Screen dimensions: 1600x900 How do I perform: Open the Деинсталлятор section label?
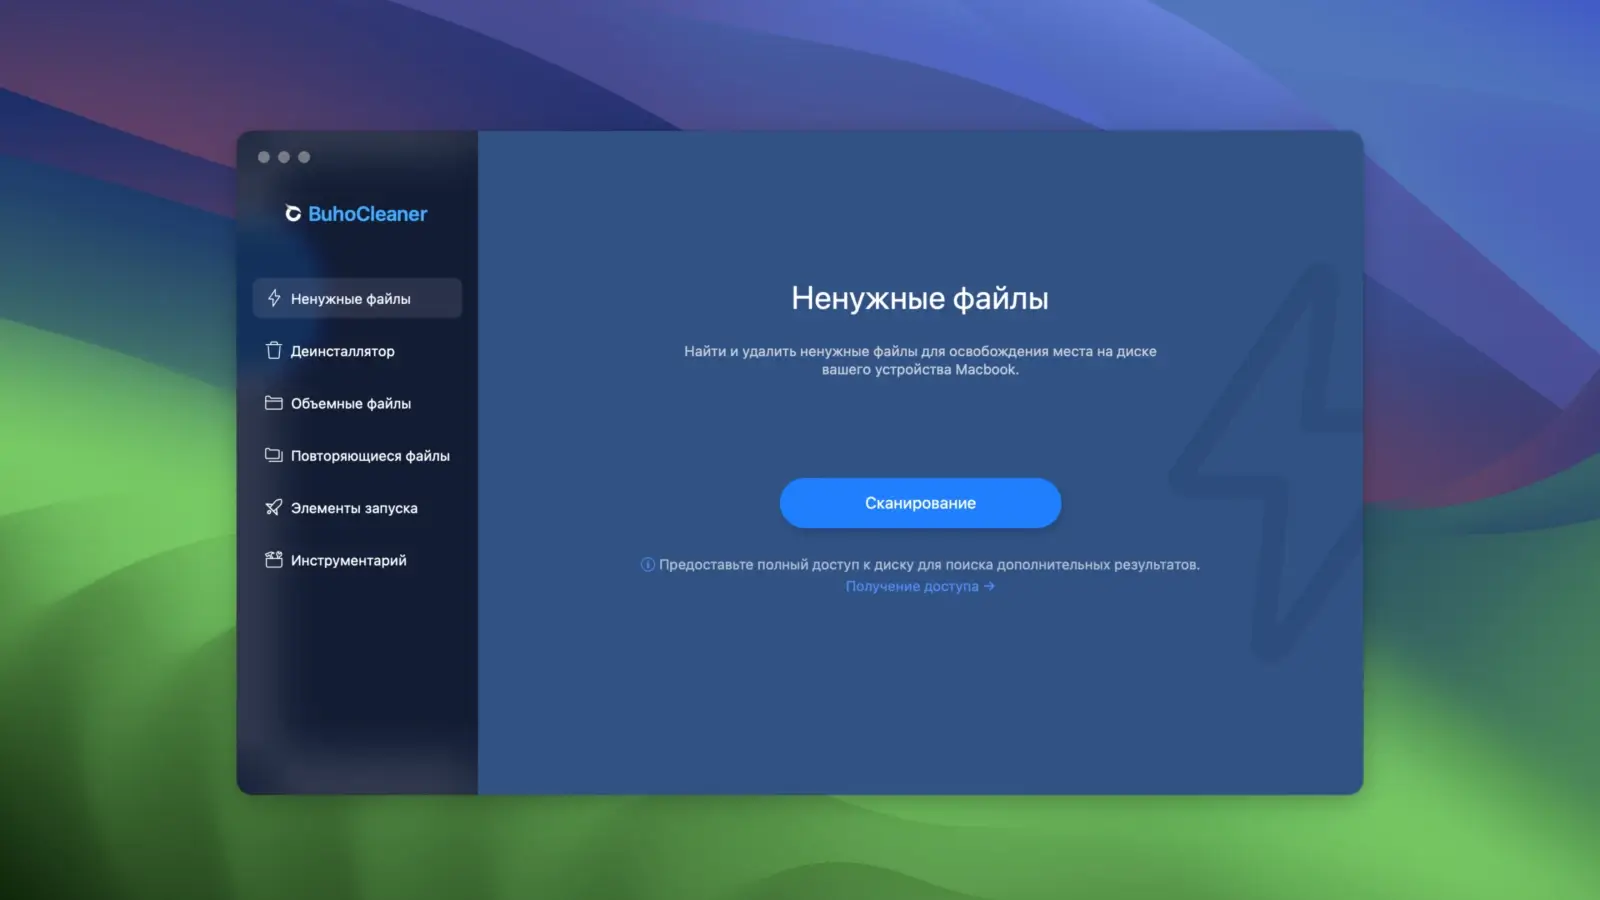(342, 351)
